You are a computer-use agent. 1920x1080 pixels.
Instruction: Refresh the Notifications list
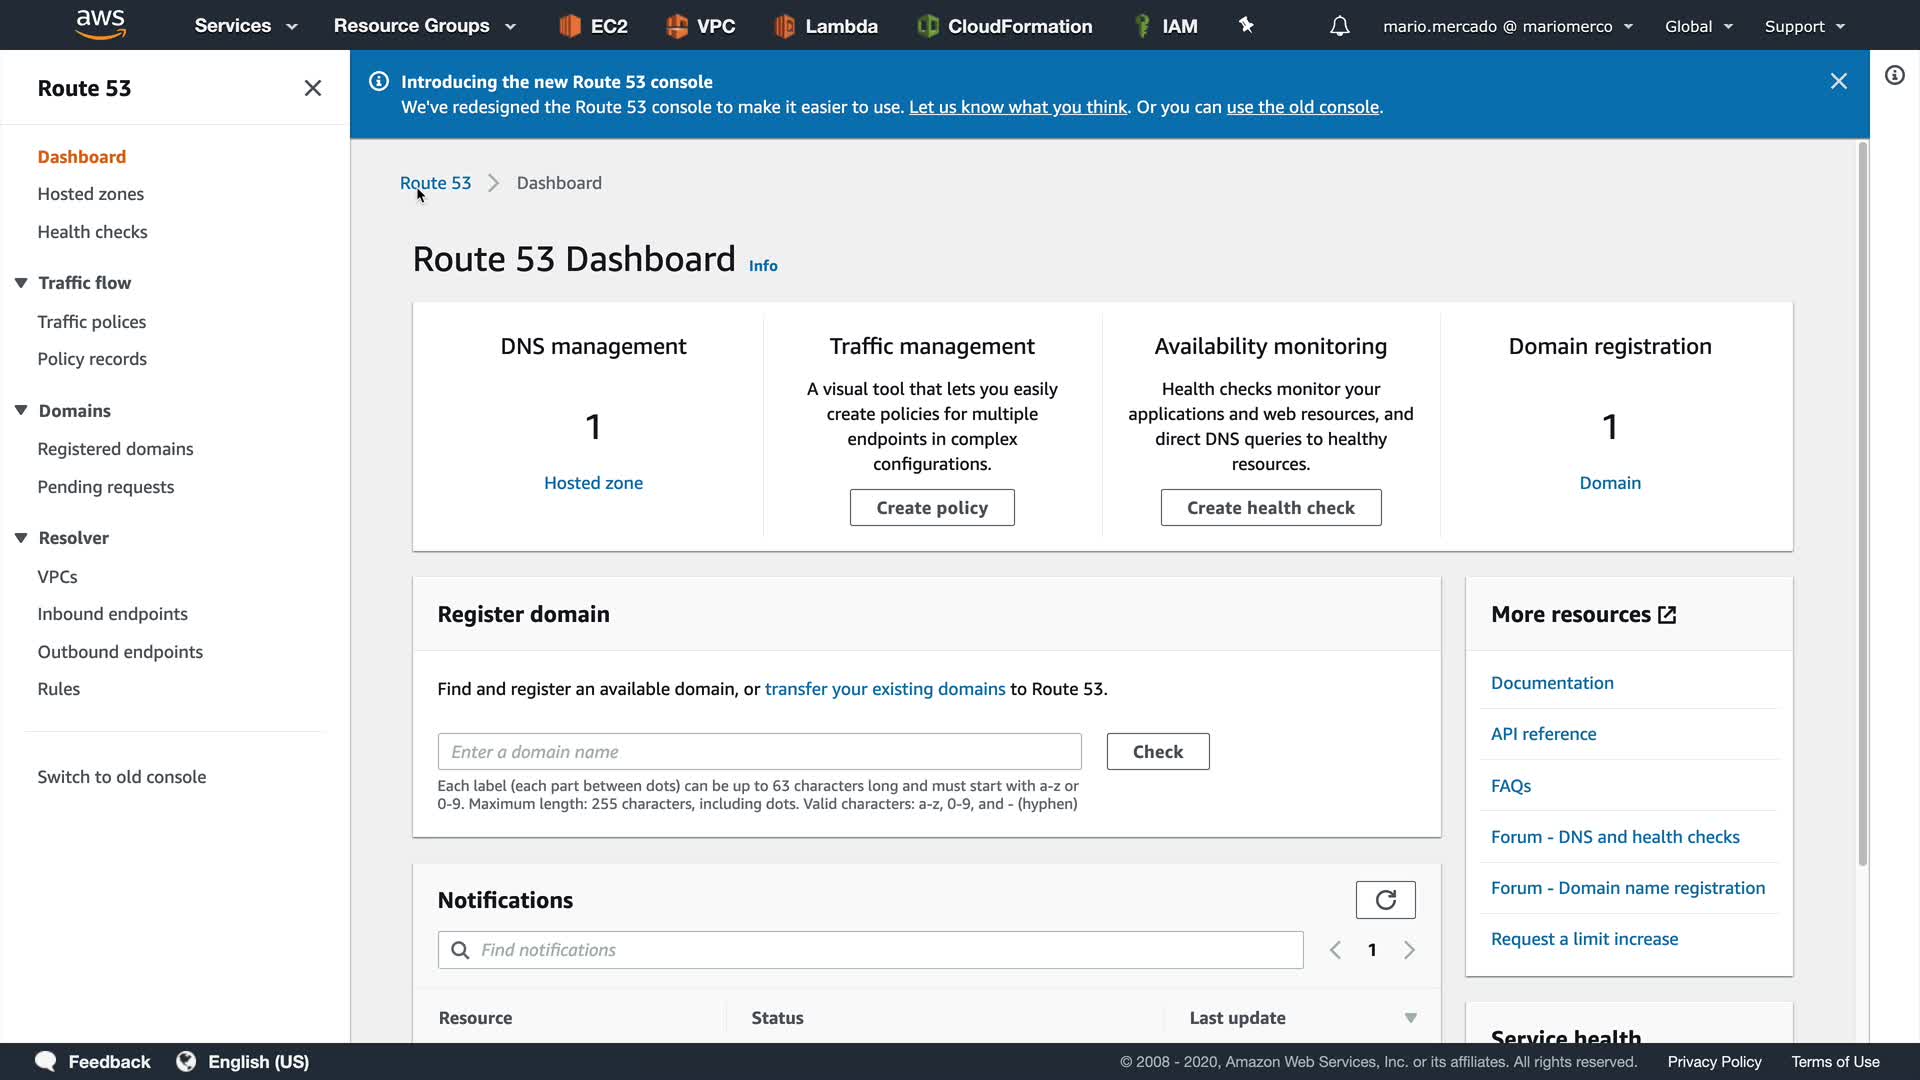pos(1385,900)
